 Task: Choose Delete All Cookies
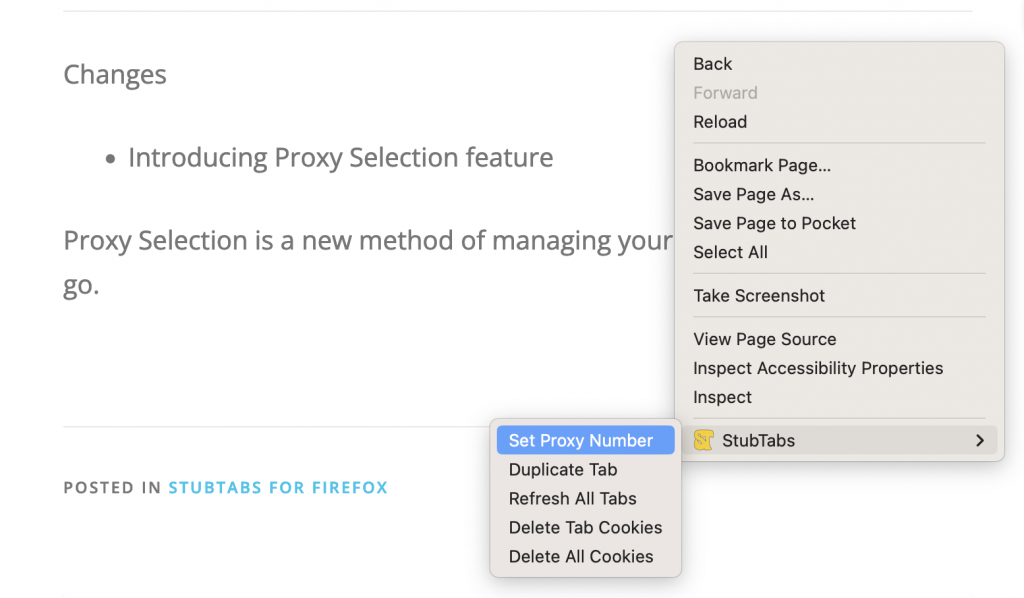coord(581,556)
